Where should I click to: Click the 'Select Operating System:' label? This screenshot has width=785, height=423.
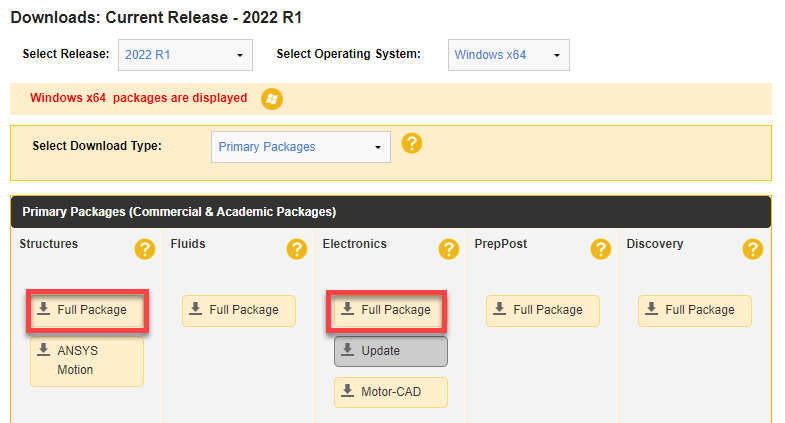[348, 54]
